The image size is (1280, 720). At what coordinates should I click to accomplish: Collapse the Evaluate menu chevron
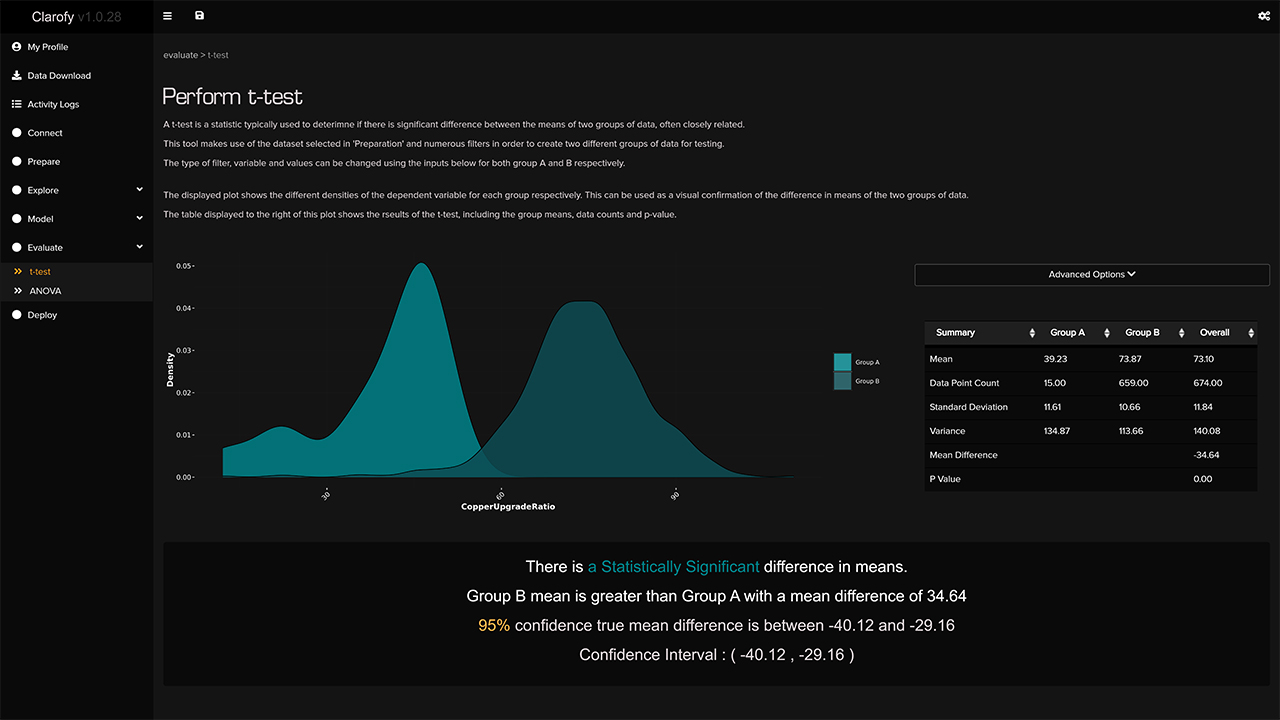(x=140, y=247)
